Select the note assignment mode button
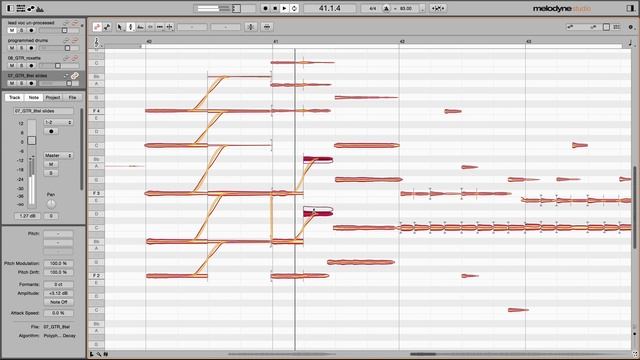 pyautogui.click(x=107, y=27)
